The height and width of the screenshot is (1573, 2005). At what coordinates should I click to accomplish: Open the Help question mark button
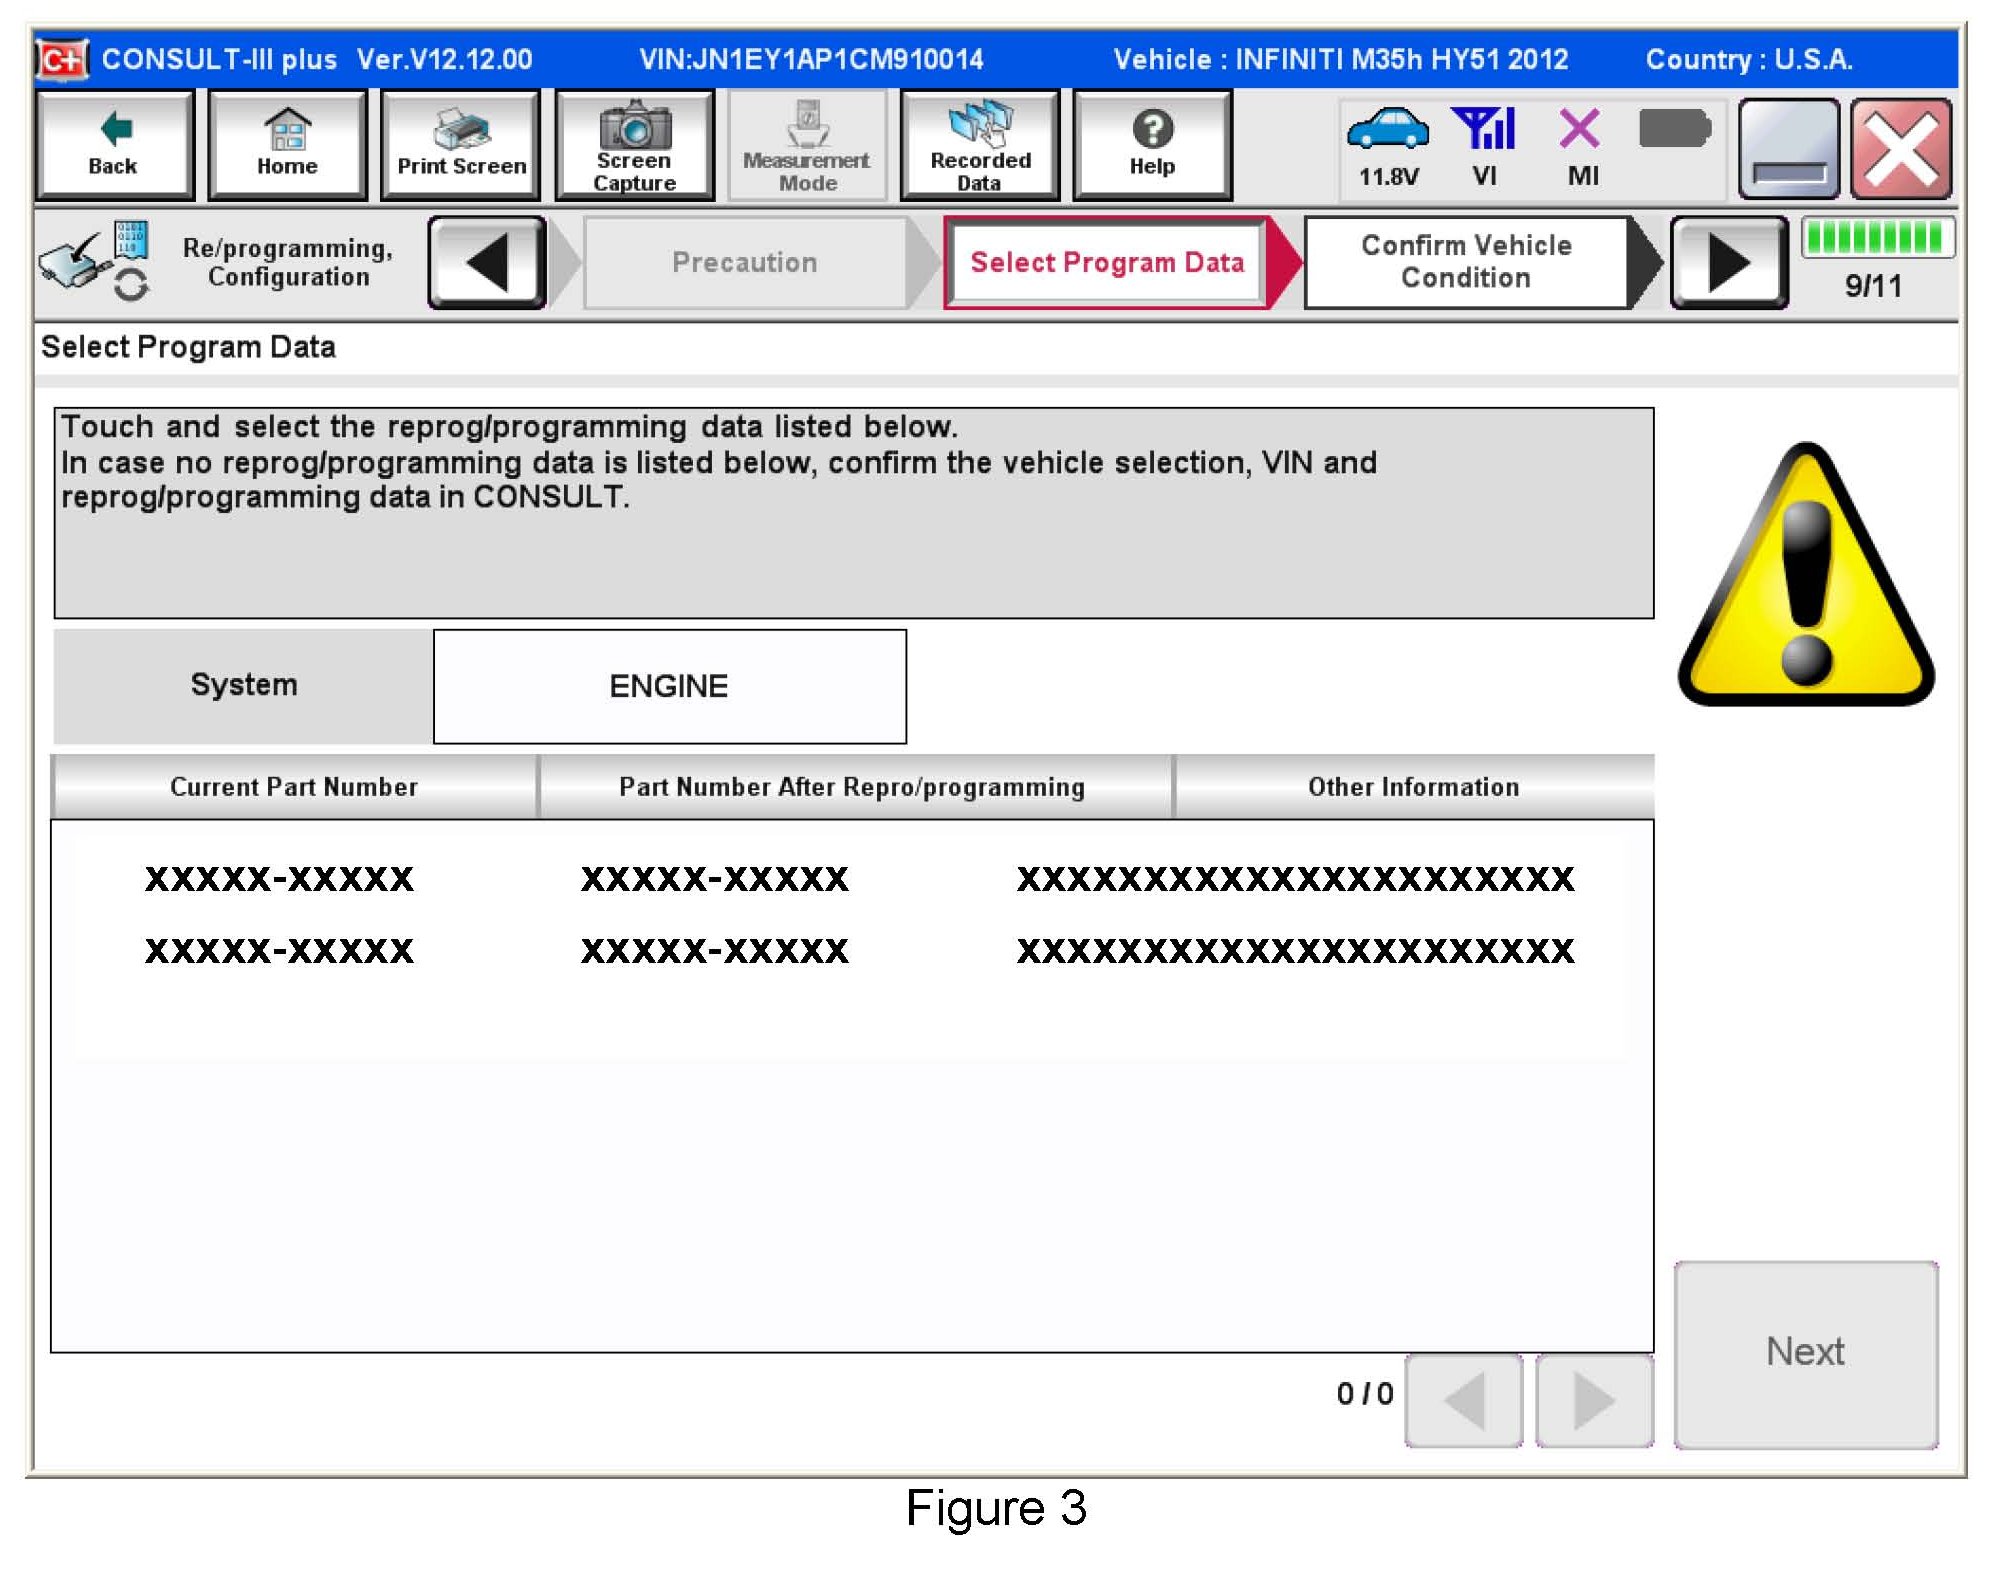1152,144
